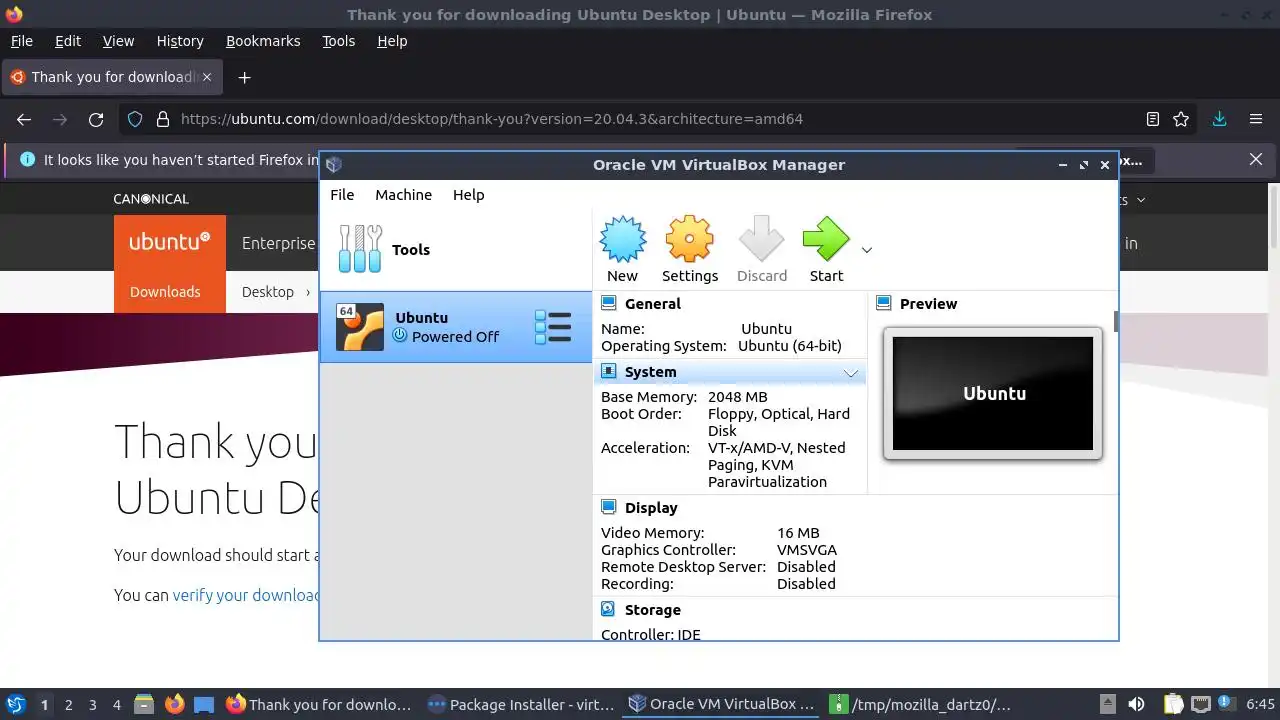Open Firefox Bookmarks menu

coord(263,41)
